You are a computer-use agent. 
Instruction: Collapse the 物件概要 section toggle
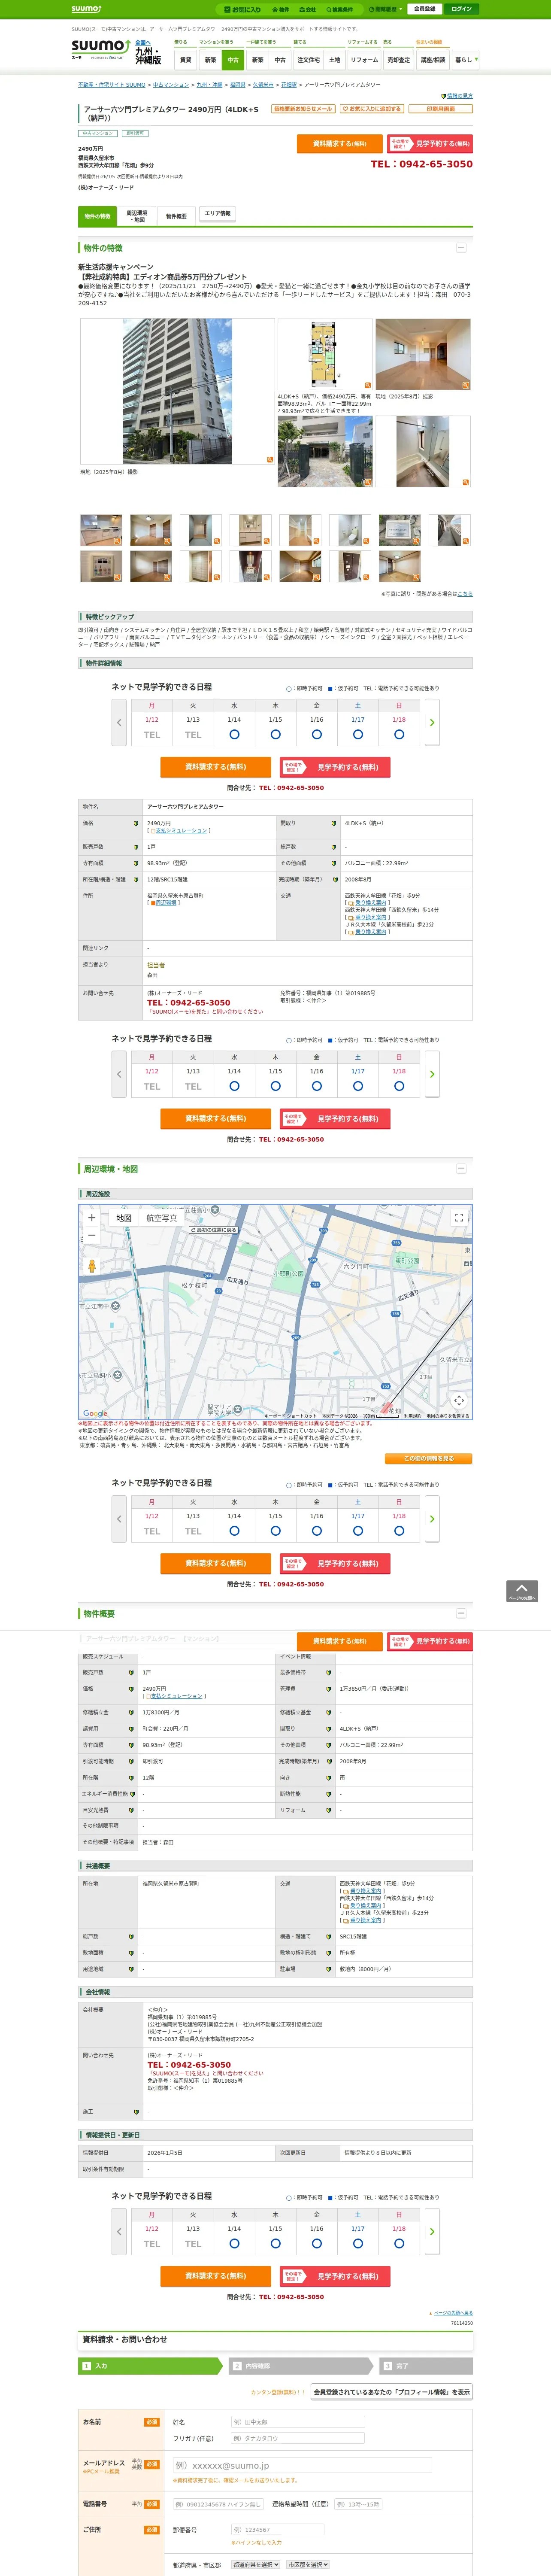click(x=461, y=1613)
